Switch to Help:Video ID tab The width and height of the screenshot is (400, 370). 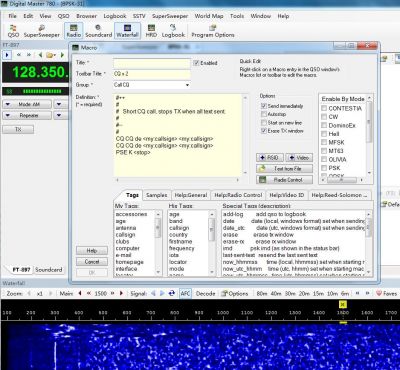coord(286,195)
